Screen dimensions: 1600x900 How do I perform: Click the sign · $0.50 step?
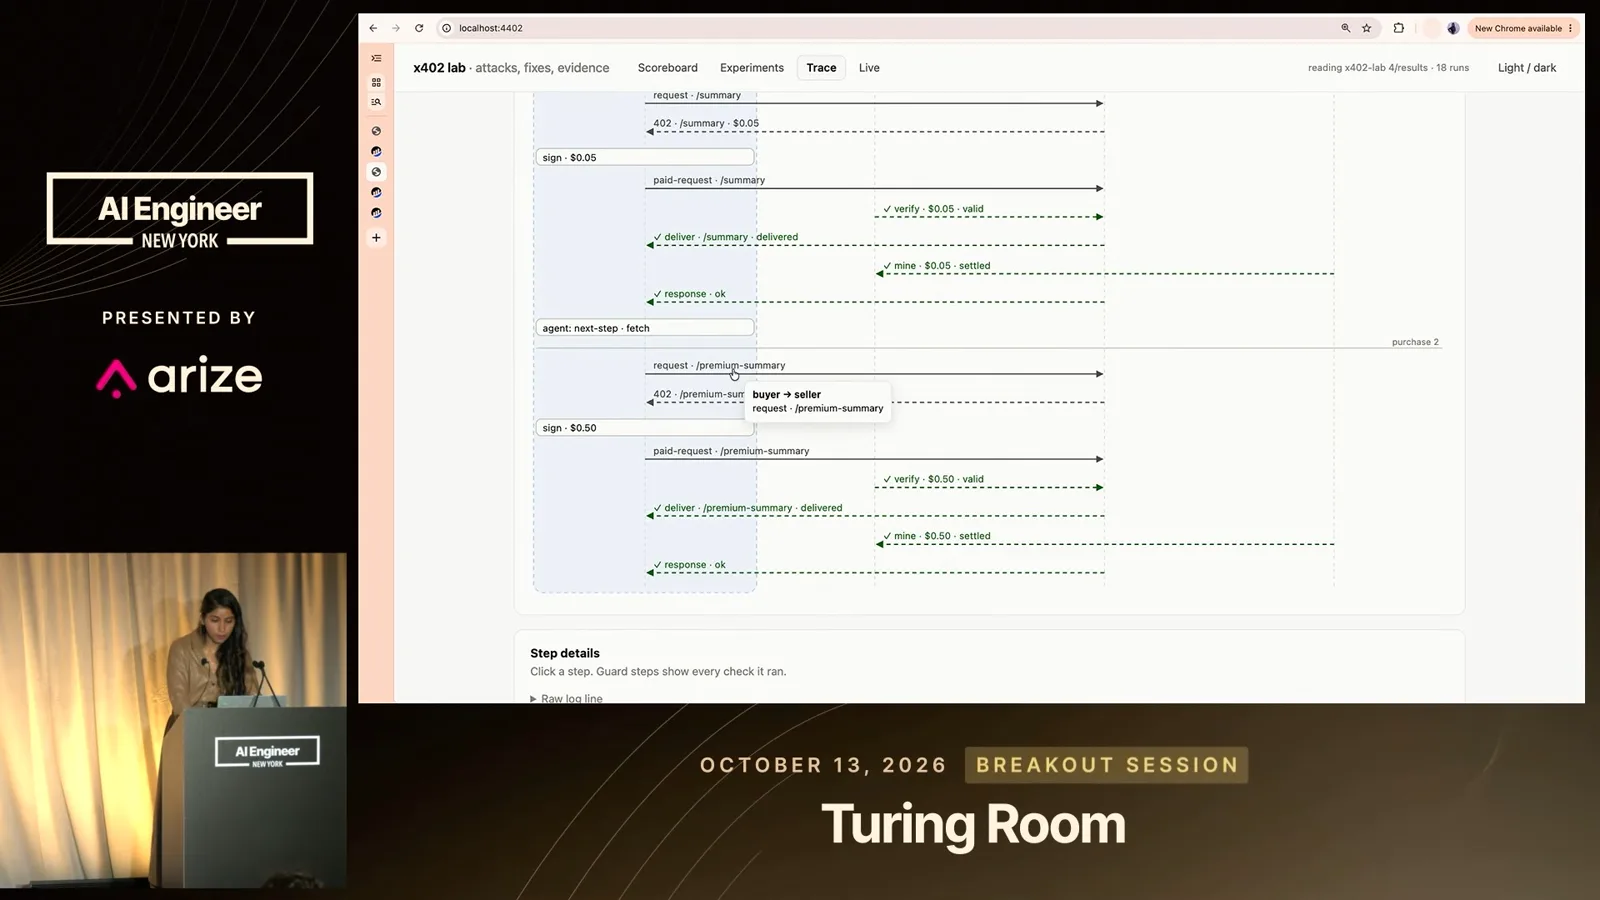645,427
